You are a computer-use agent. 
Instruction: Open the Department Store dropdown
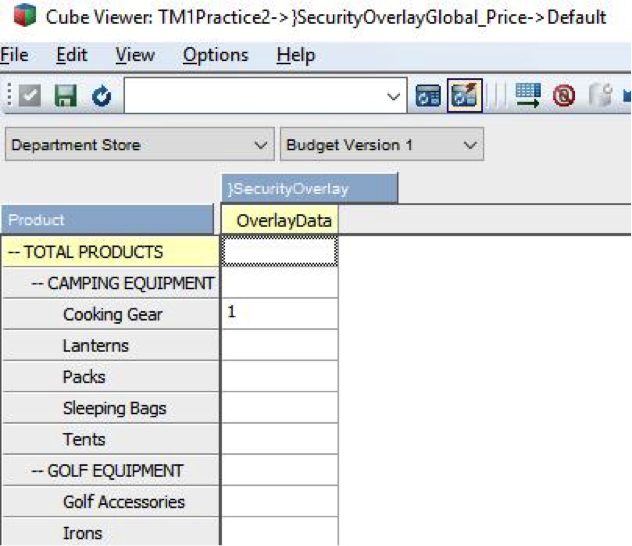coord(262,145)
